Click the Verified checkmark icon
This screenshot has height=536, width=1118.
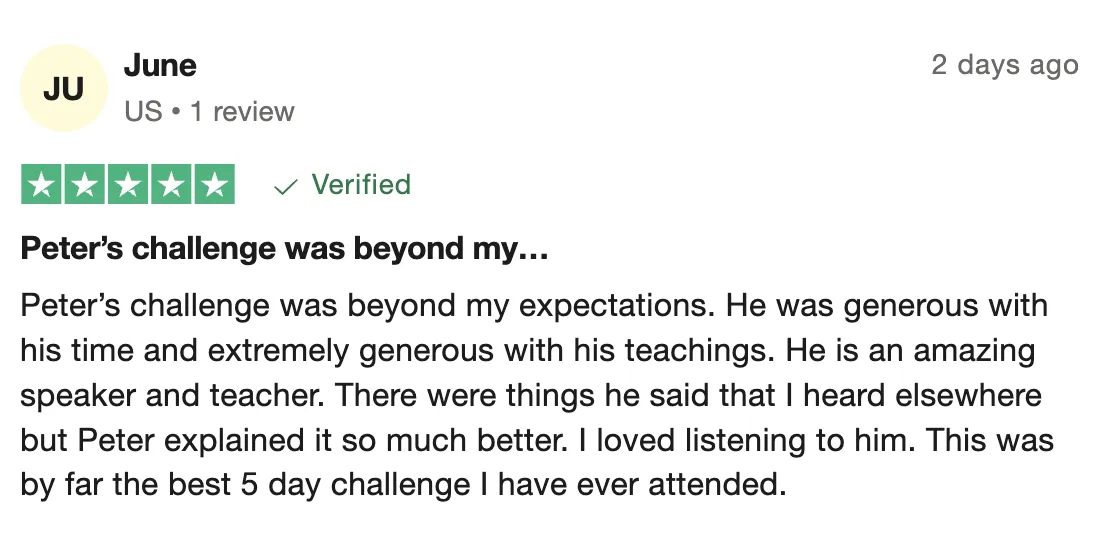[285, 187]
